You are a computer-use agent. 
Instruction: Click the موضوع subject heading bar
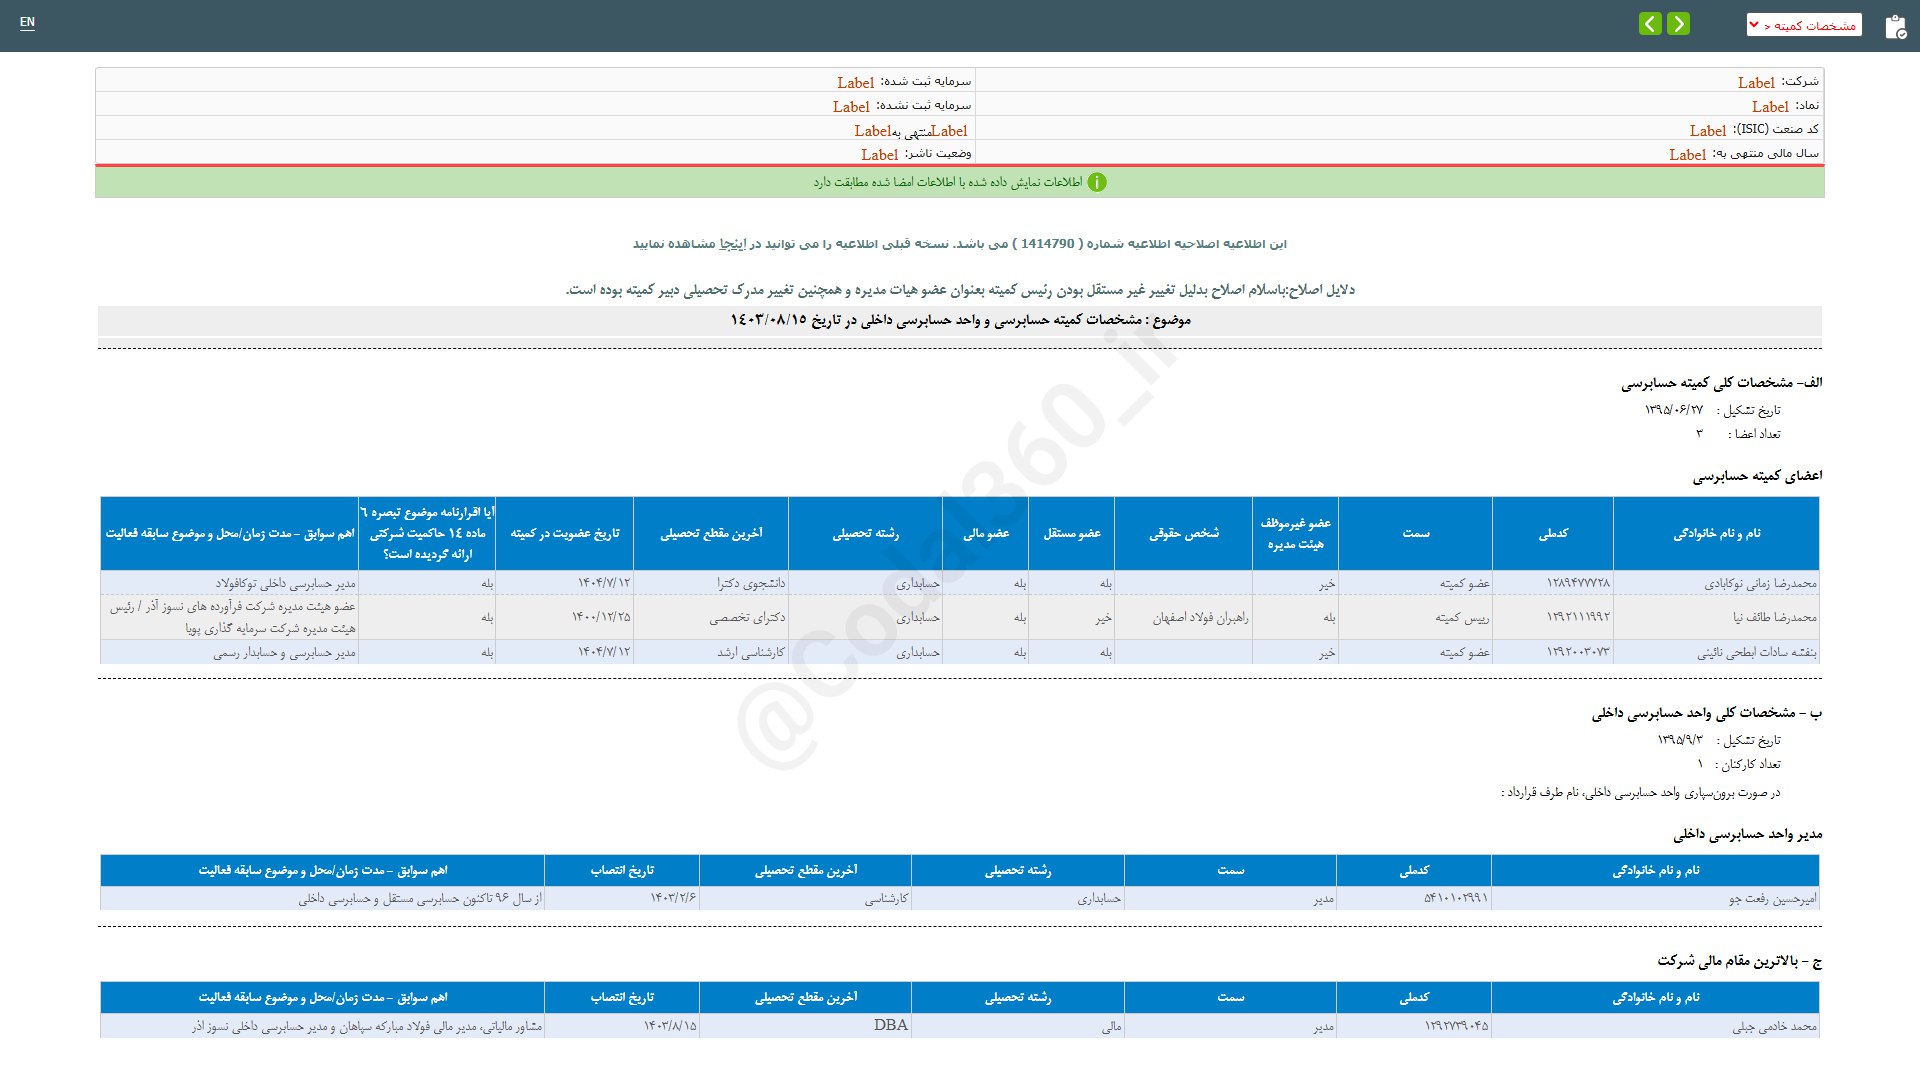(x=959, y=320)
